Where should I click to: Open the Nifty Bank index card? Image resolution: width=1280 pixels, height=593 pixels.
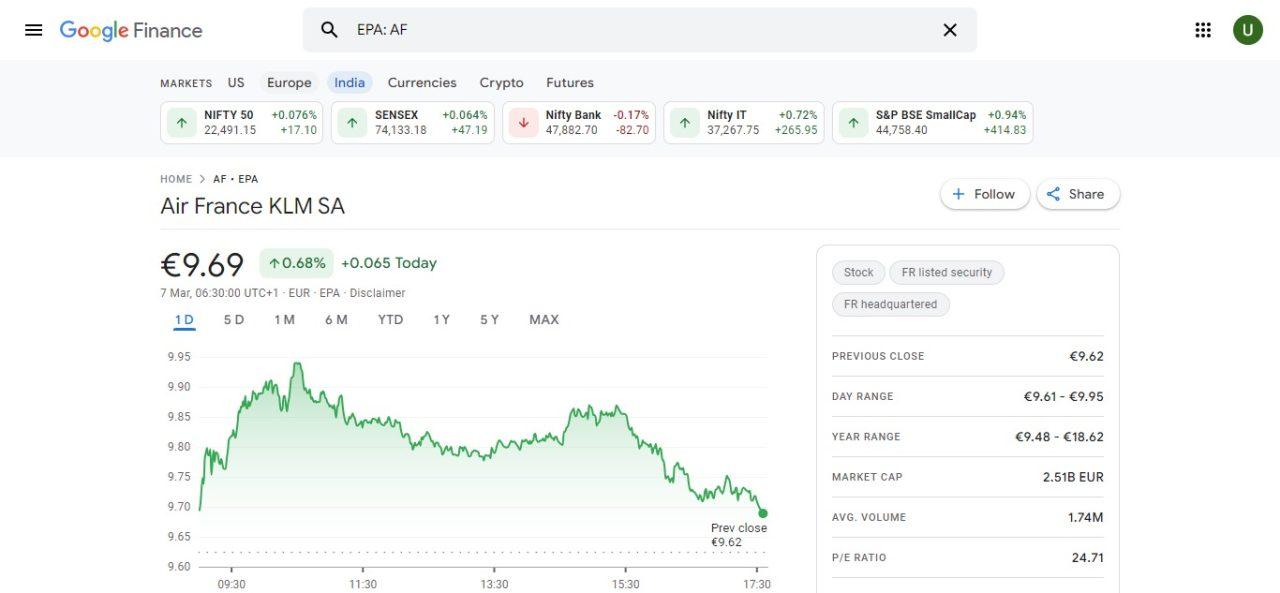(x=579, y=123)
